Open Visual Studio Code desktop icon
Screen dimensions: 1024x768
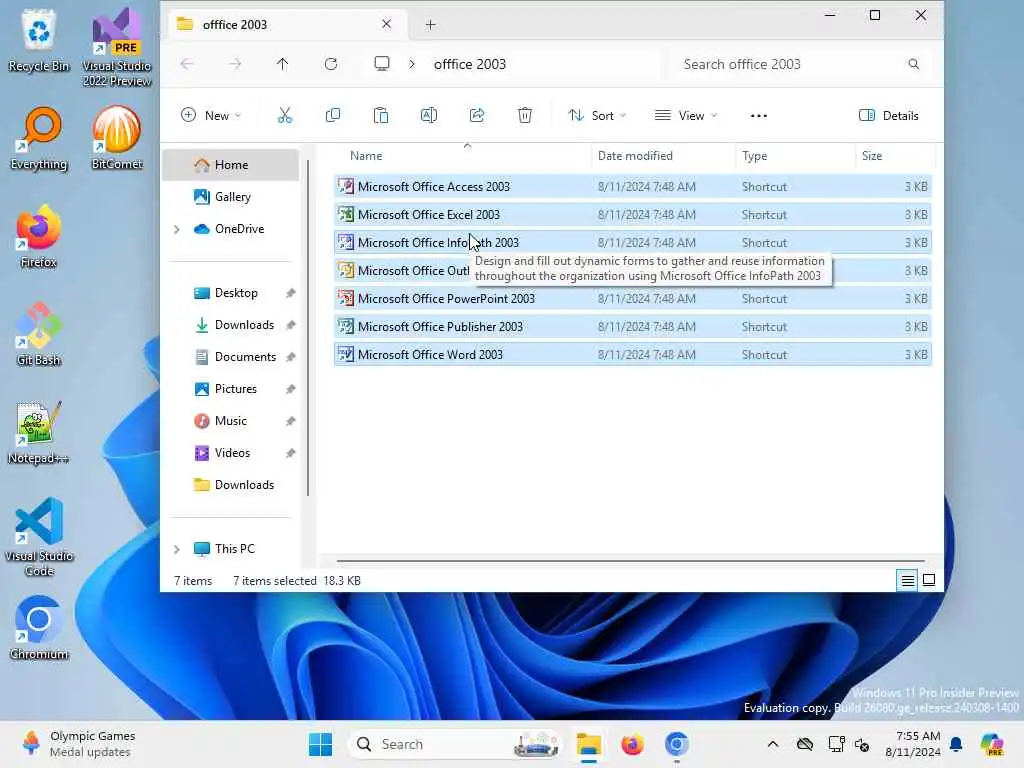pyautogui.click(x=39, y=537)
